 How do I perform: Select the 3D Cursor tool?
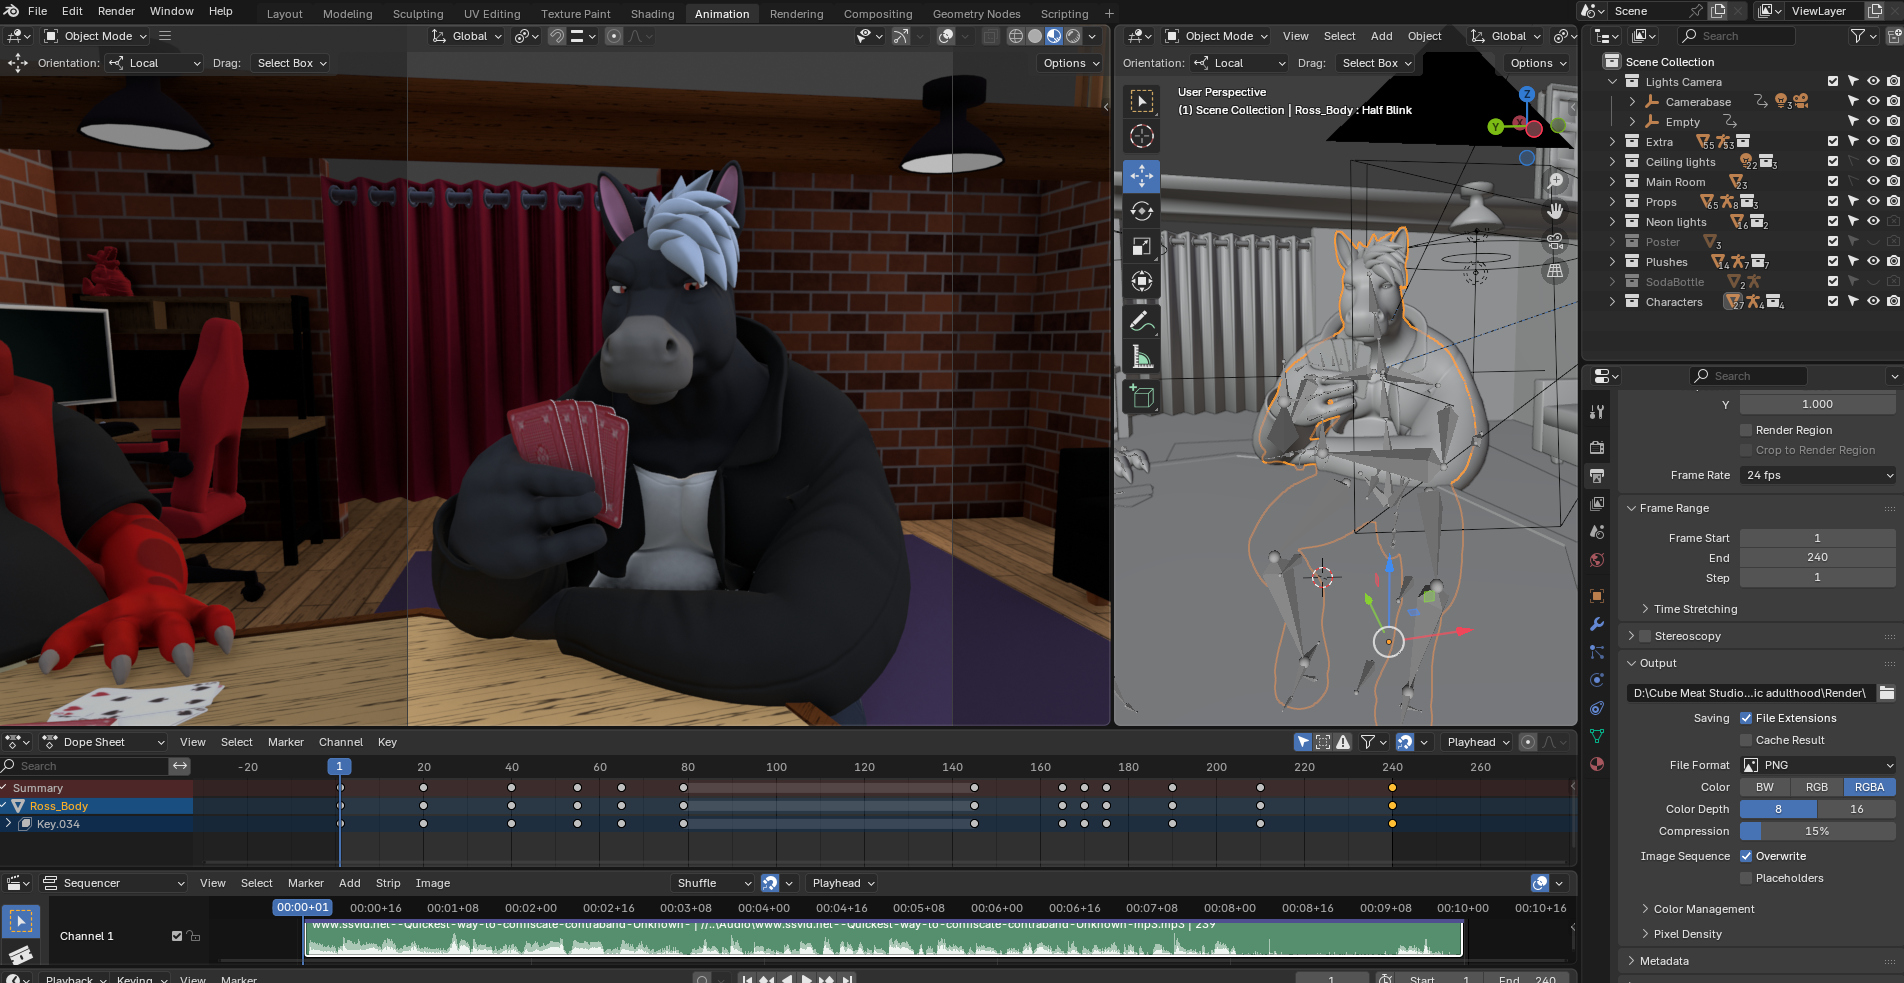tap(1141, 136)
